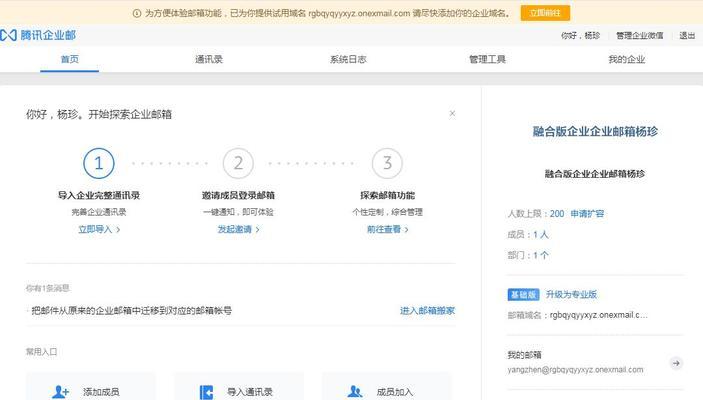
Task: Click the mailbox domain rgbqyqyyxyz.onexmail value
Action: [x=599, y=315]
